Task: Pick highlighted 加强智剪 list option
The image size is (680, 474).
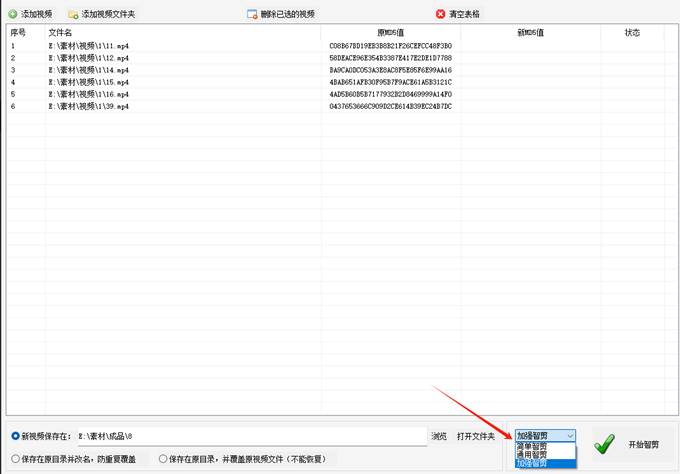Action: tap(546, 463)
